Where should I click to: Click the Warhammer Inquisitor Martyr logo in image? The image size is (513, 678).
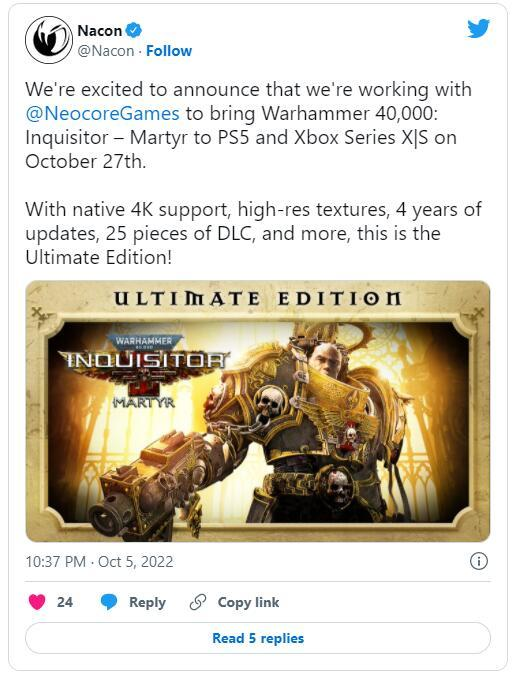[x=145, y=371]
